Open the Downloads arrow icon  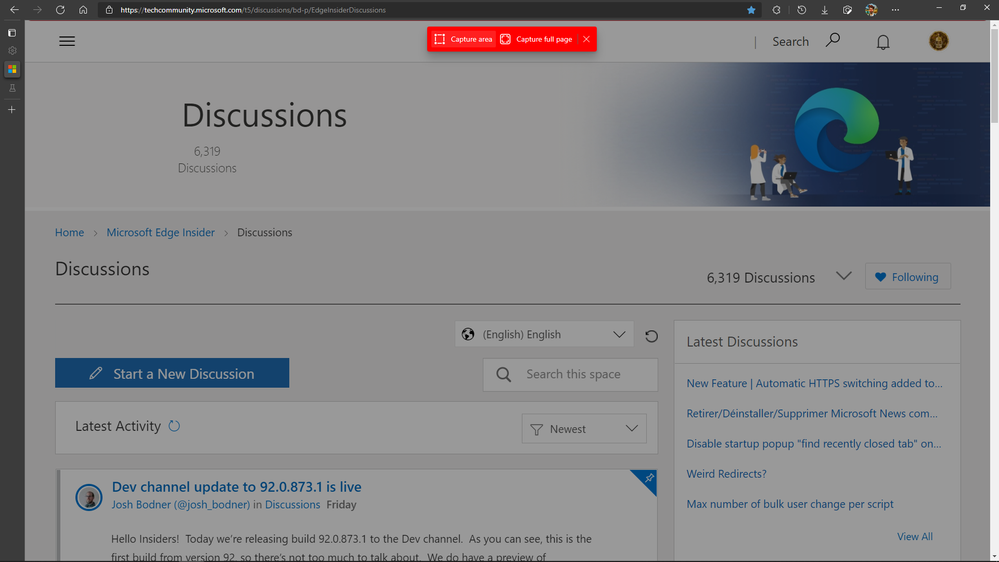point(824,10)
